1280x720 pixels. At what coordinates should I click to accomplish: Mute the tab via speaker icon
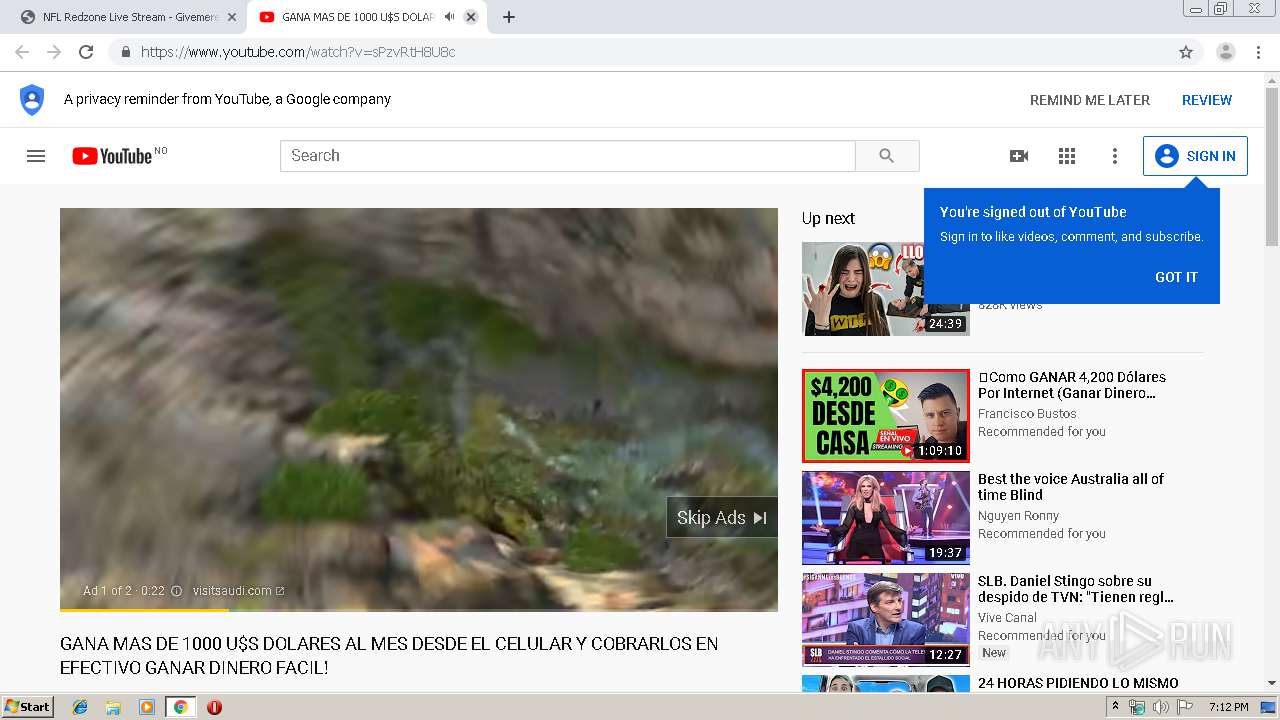click(449, 17)
